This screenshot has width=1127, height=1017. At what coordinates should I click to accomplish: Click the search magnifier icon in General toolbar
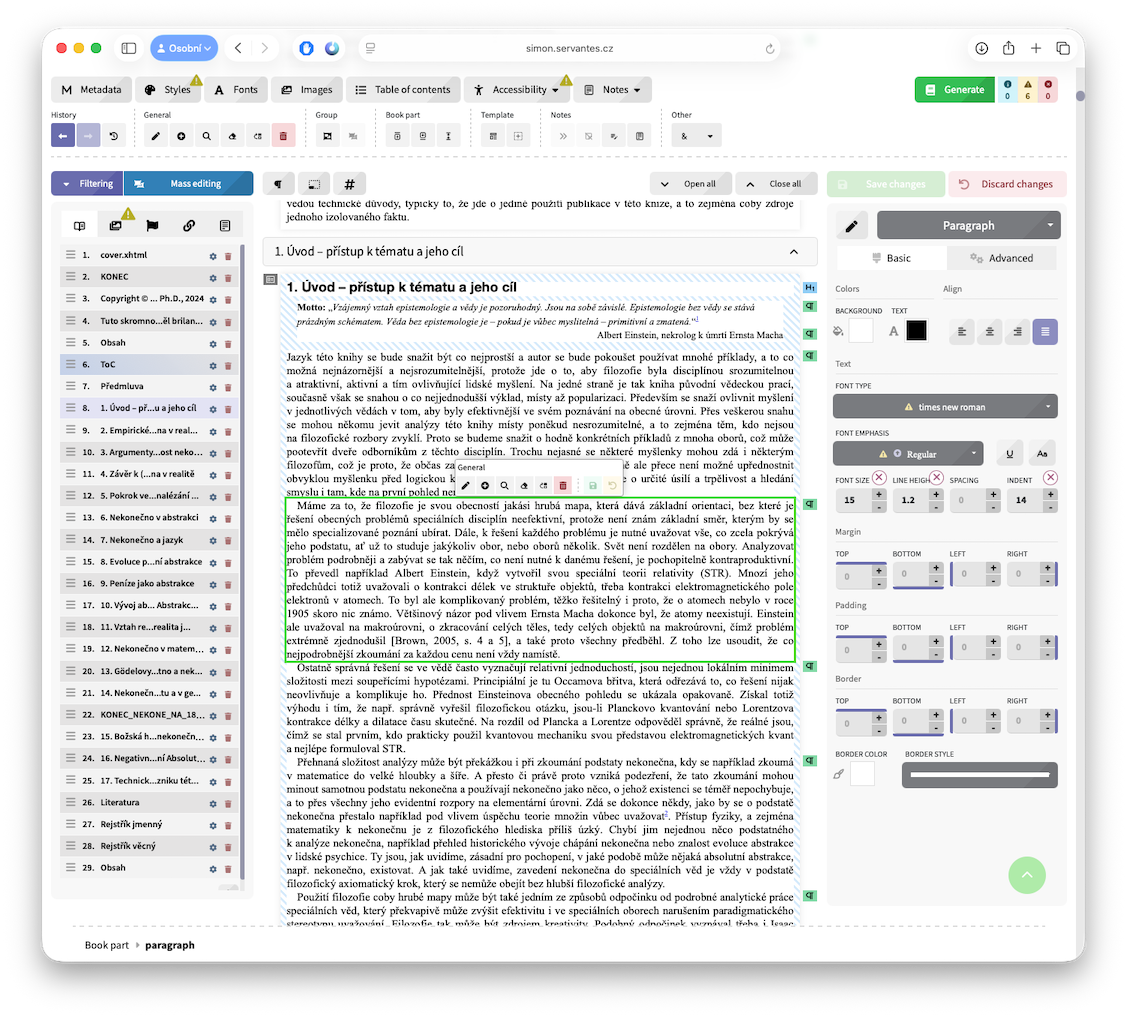[x=207, y=136]
